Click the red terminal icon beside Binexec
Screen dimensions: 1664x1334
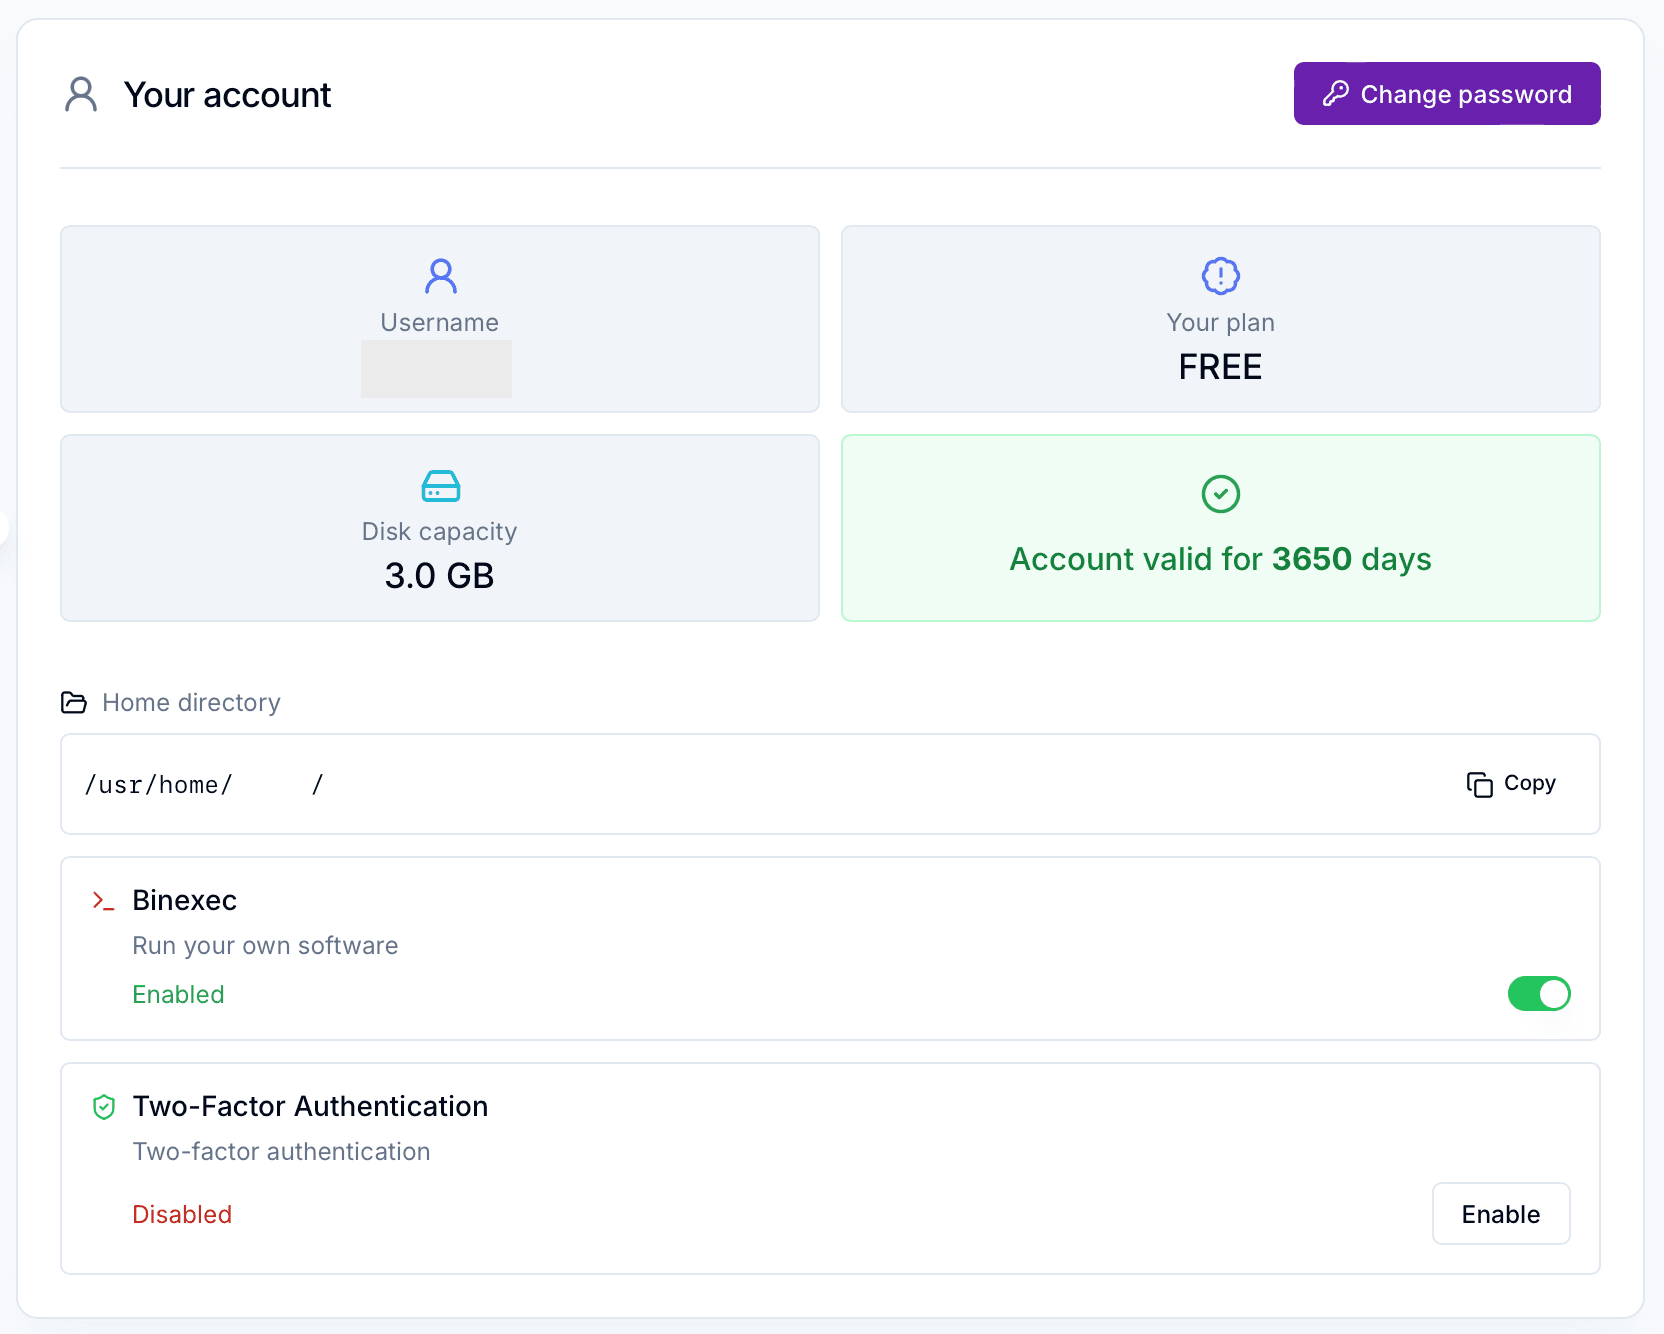click(103, 901)
